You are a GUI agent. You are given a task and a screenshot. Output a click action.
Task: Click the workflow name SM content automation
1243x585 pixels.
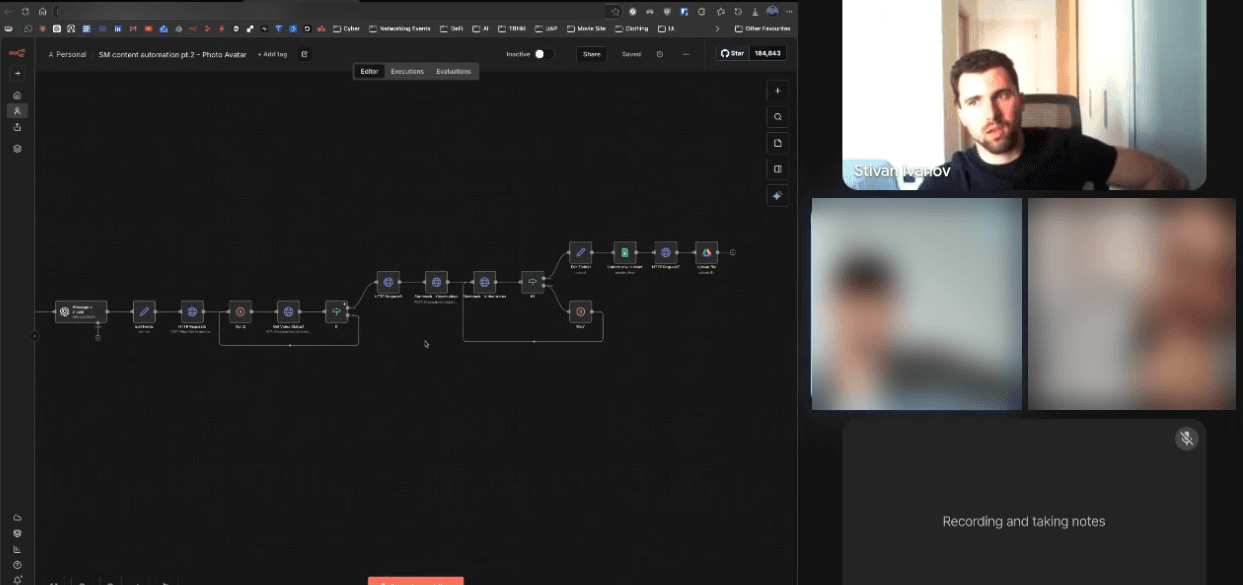tap(172, 54)
